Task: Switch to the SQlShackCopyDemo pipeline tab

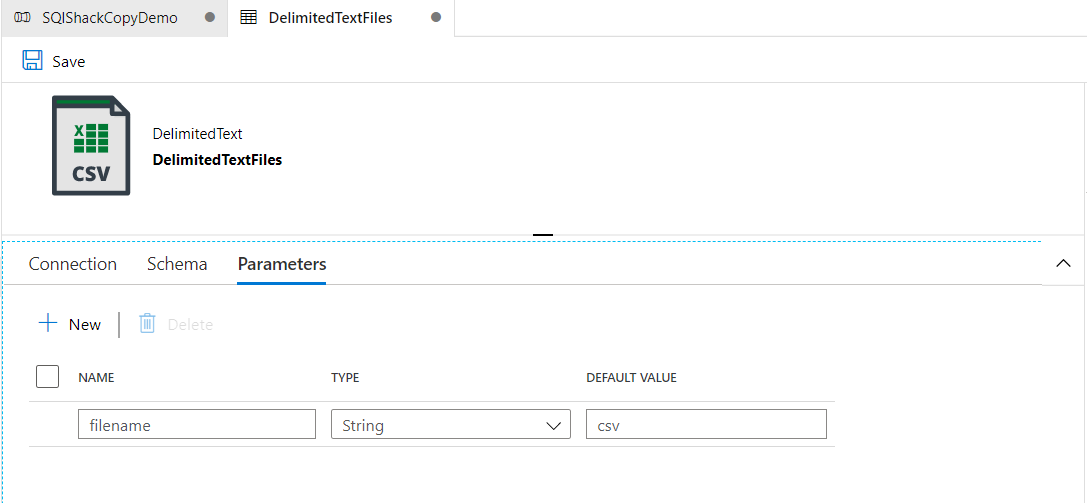Action: pyautogui.click(x=109, y=18)
